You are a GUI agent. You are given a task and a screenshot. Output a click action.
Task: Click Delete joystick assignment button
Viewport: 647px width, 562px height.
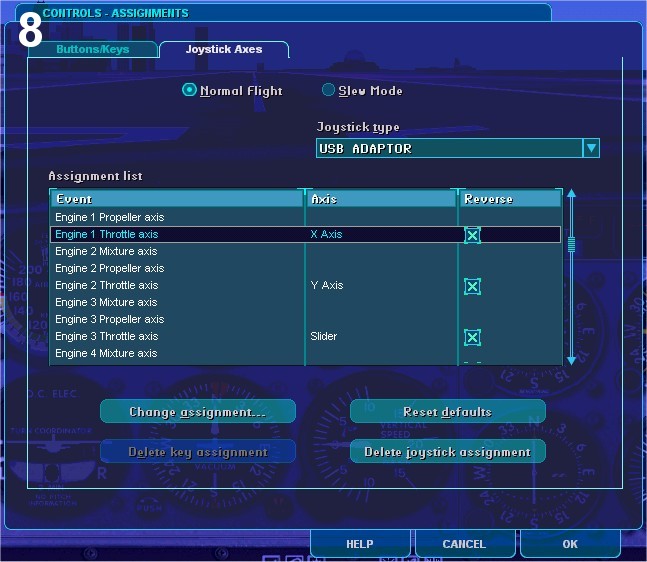[448, 451]
